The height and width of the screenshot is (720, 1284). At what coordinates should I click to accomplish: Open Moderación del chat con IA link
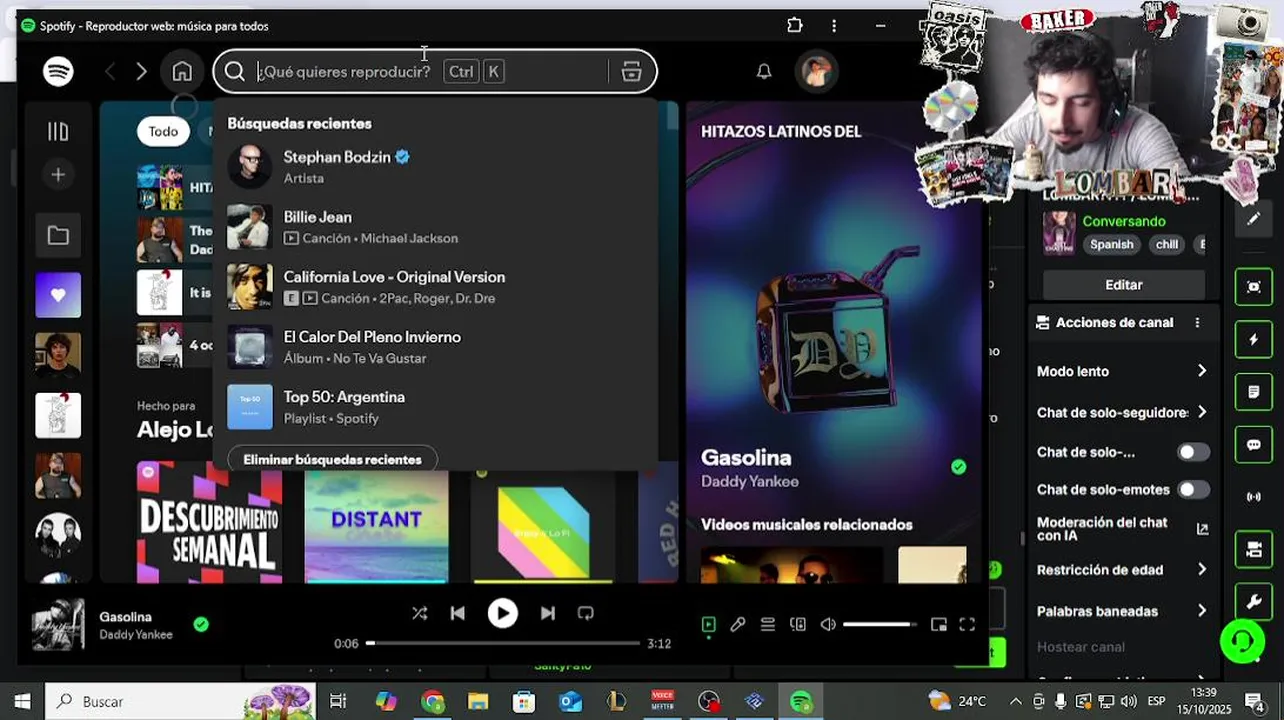pyautogui.click(x=1202, y=529)
